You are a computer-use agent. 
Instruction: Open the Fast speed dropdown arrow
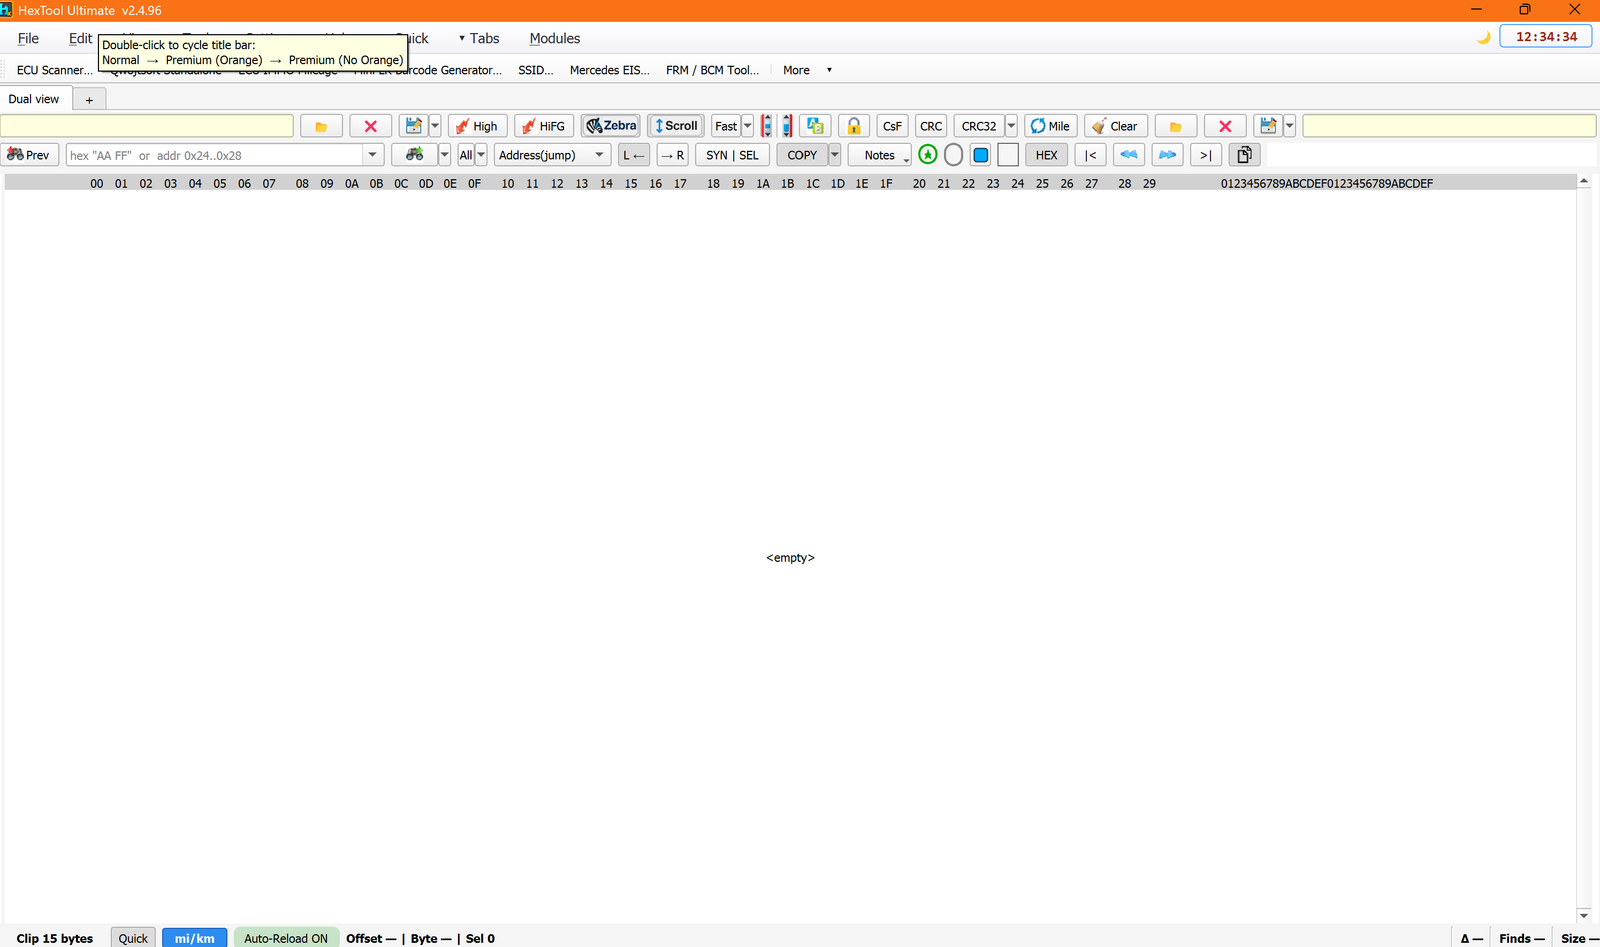(x=747, y=126)
